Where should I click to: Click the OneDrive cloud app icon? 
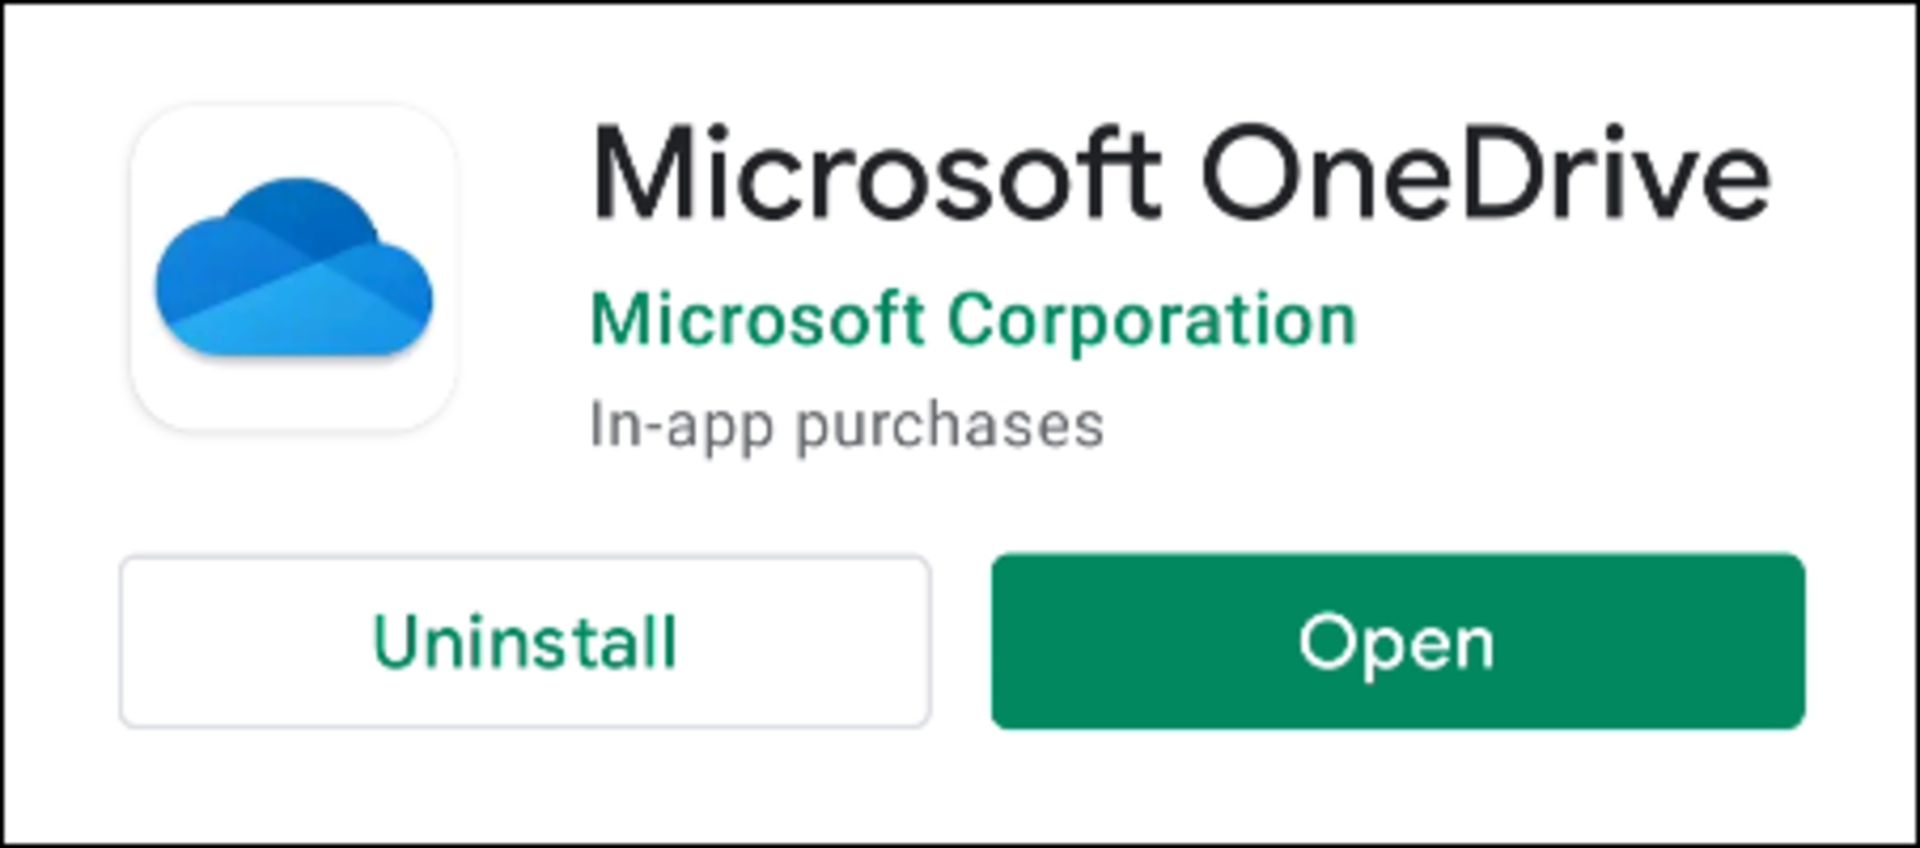tap(294, 268)
